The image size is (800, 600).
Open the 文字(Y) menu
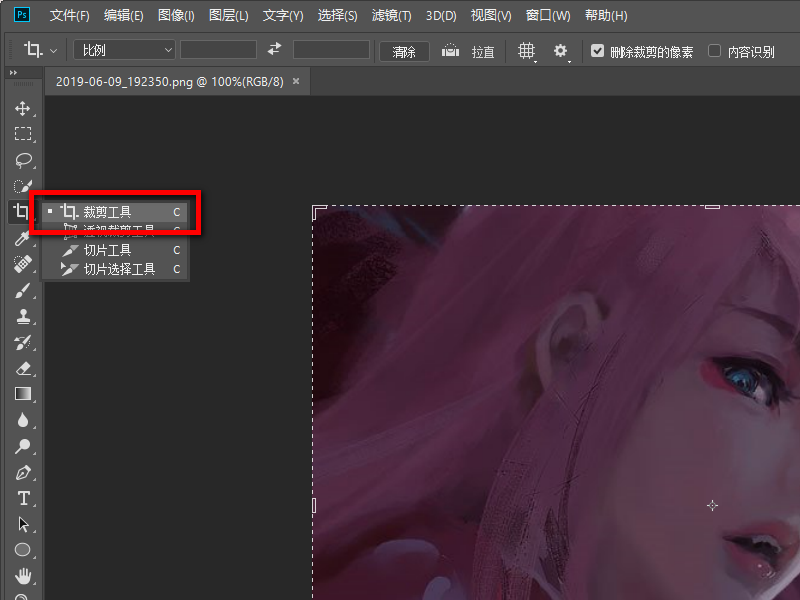click(x=283, y=15)
